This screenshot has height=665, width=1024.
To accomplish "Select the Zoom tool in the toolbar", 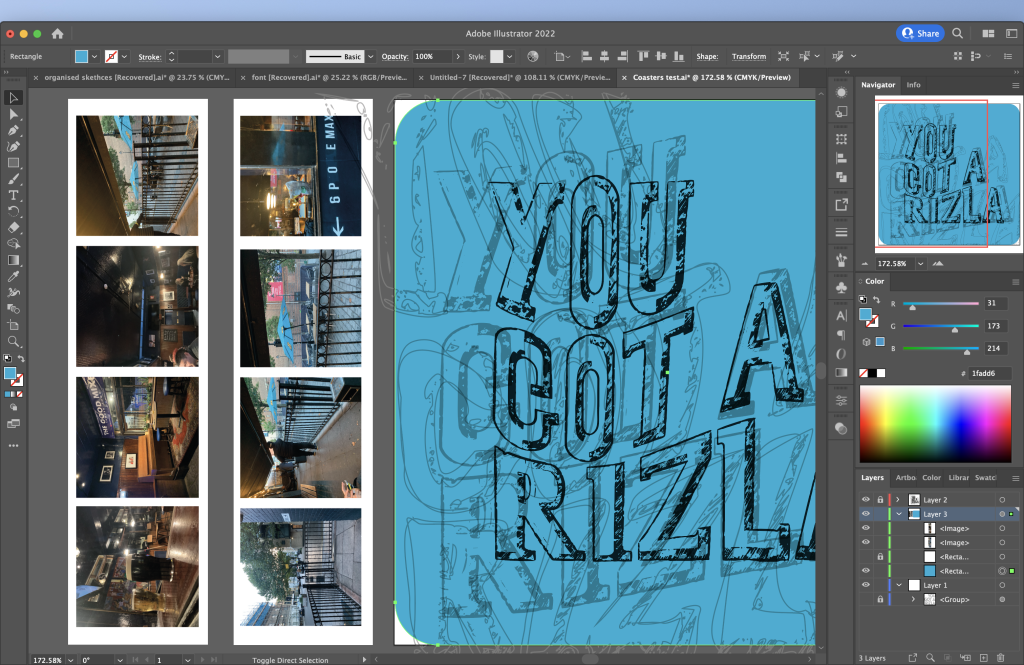I will point(13,342).
